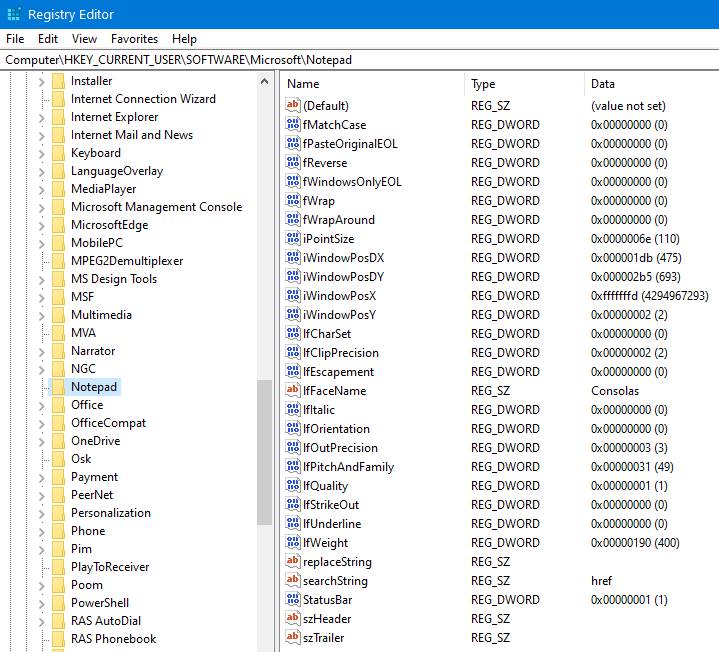The width and height of the screenshot is (719, 652).
Task: Click the DWORD icon beside fWrap
Action: pos(293,200)
